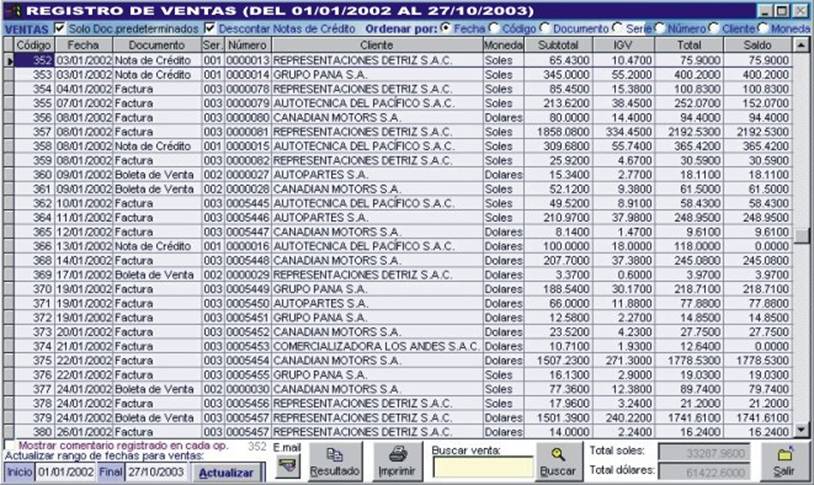Click AUTOPARTES S.A. in row 364
The image size is (814, 485).
click(320, 218)
